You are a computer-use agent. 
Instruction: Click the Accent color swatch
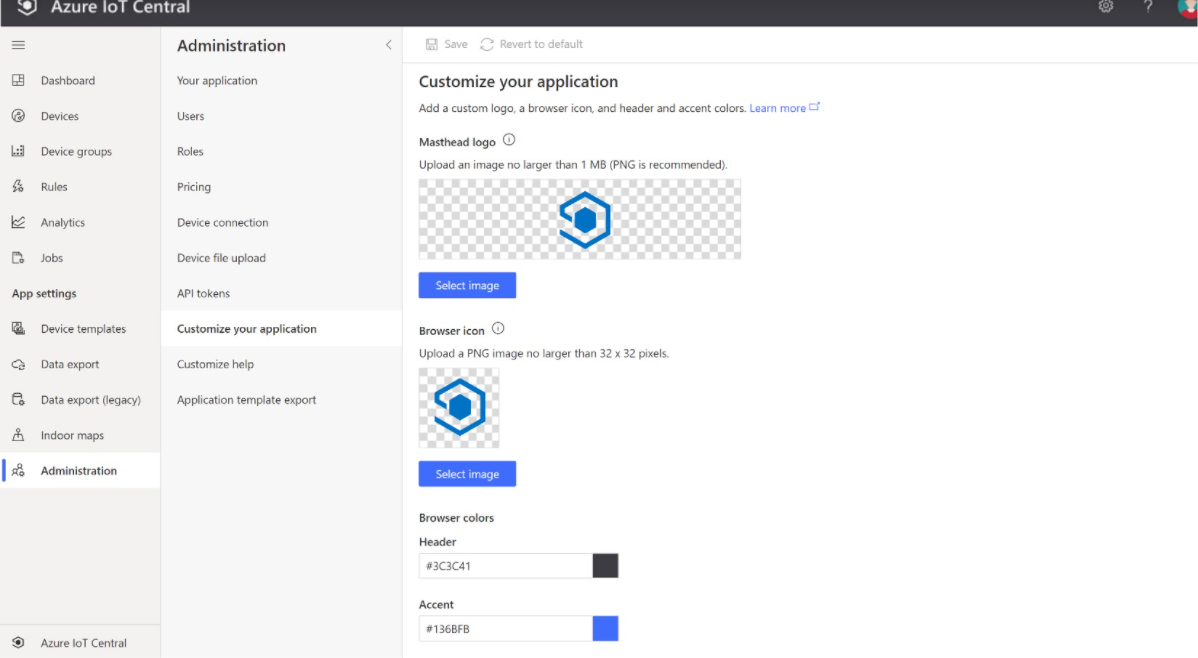(606, 628)
